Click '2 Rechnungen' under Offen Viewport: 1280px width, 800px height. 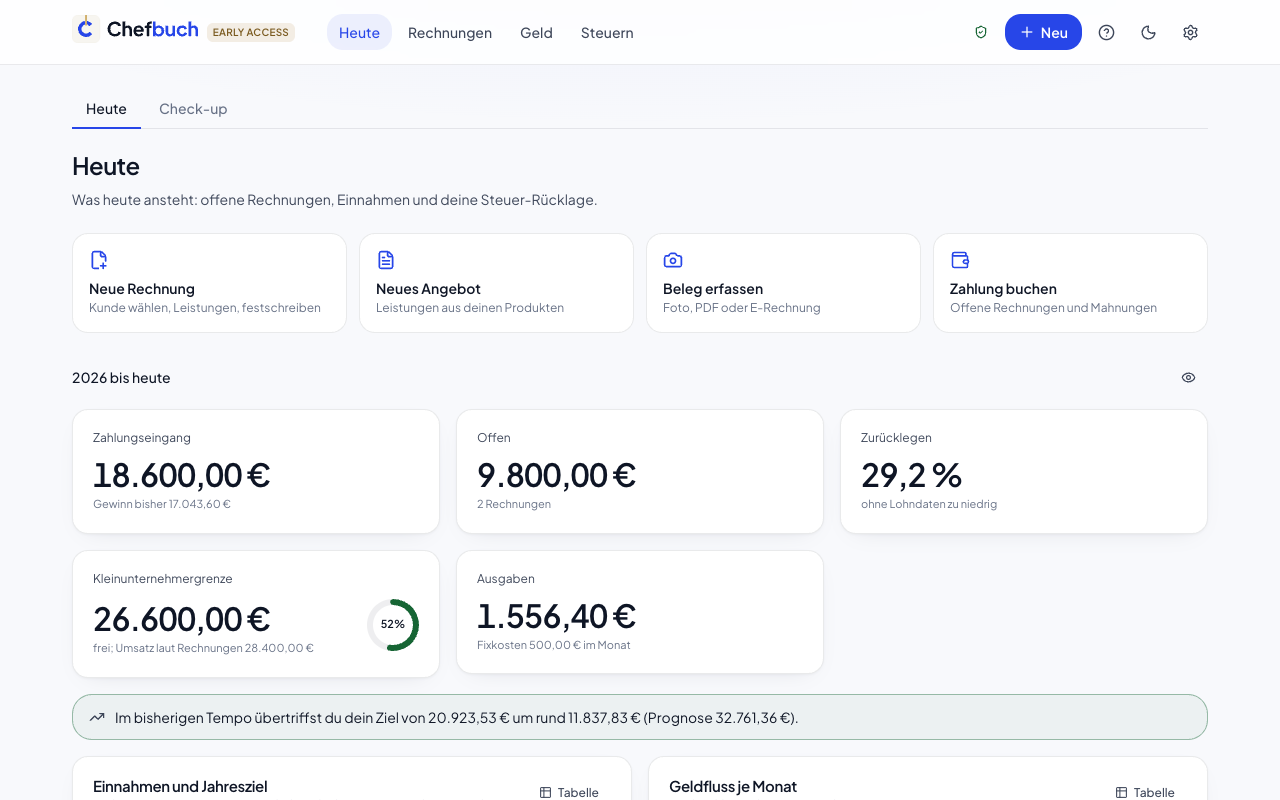click(514, 504)
